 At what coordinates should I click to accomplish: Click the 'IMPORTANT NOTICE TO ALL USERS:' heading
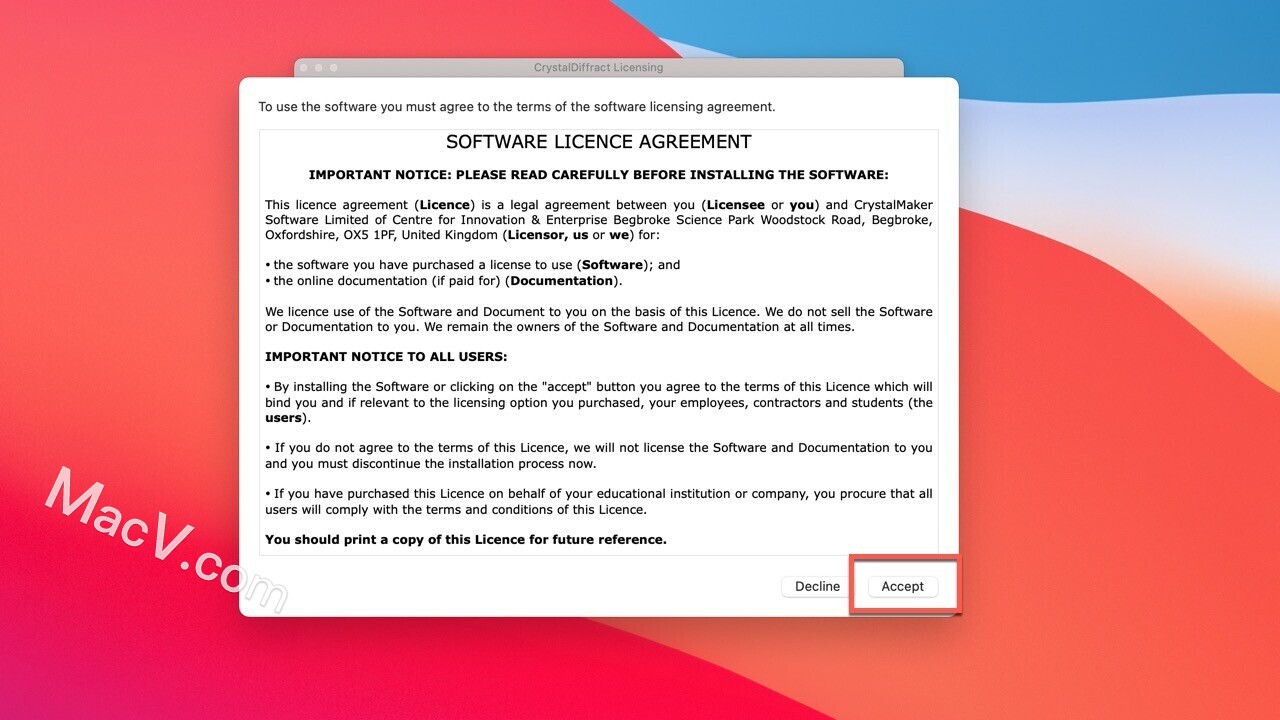pyautogui.click(x=386, y=356)
